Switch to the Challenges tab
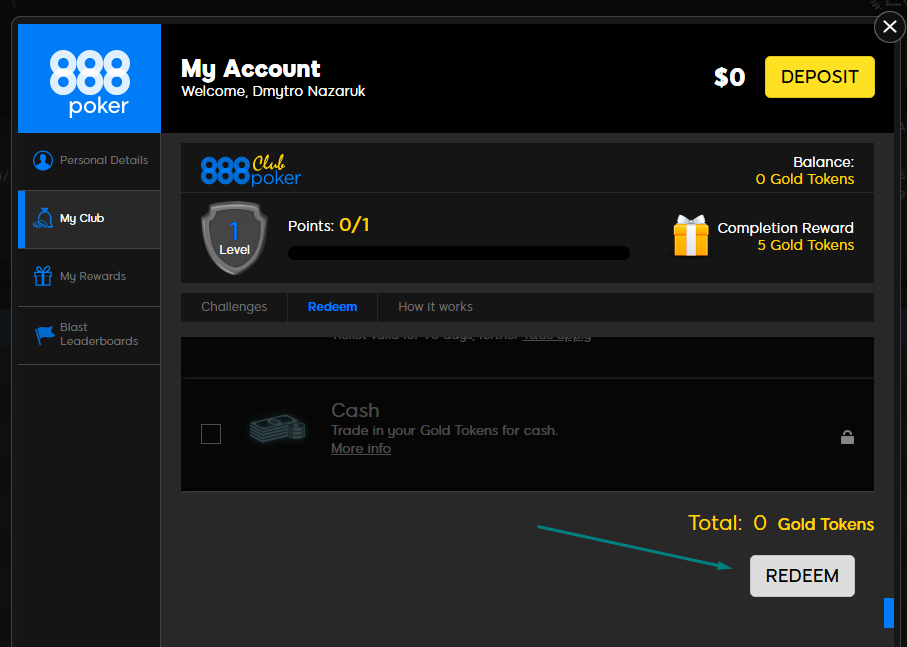The height and width of the screenshot is (647, 907). coord(234,307)
